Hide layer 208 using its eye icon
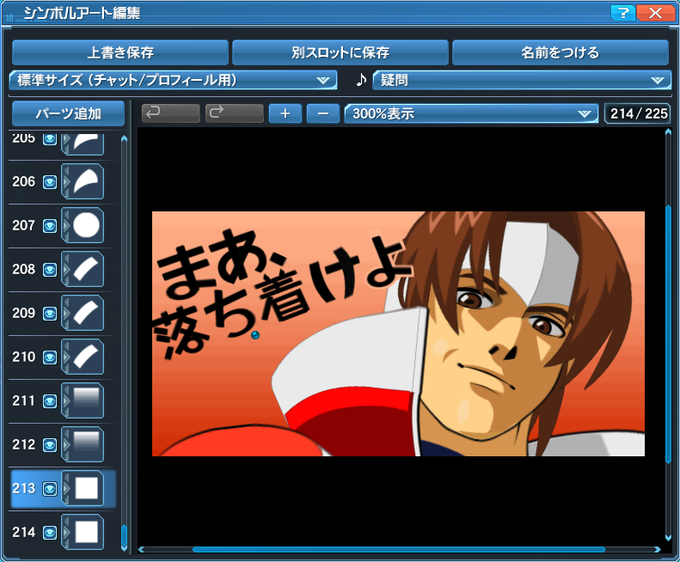Image resolution: width=680 pixels, height=562 pixels. (x=50, y=270)
